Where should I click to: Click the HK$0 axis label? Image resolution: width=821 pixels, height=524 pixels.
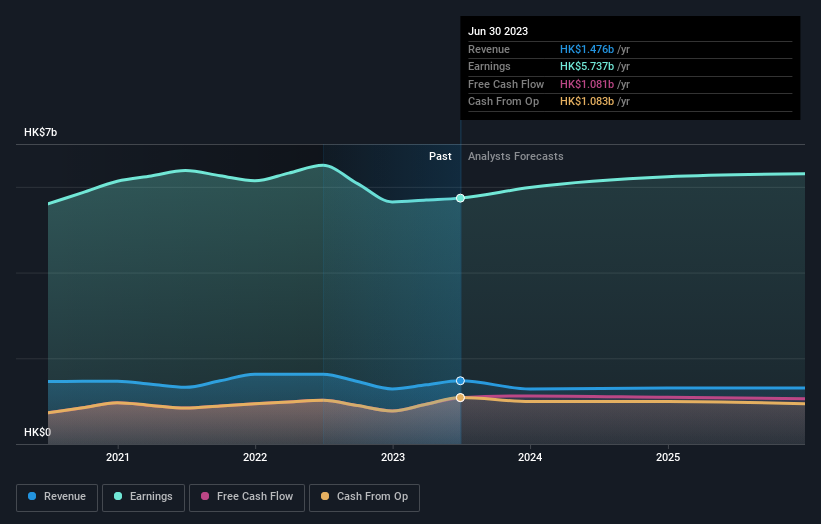(37, 432)
